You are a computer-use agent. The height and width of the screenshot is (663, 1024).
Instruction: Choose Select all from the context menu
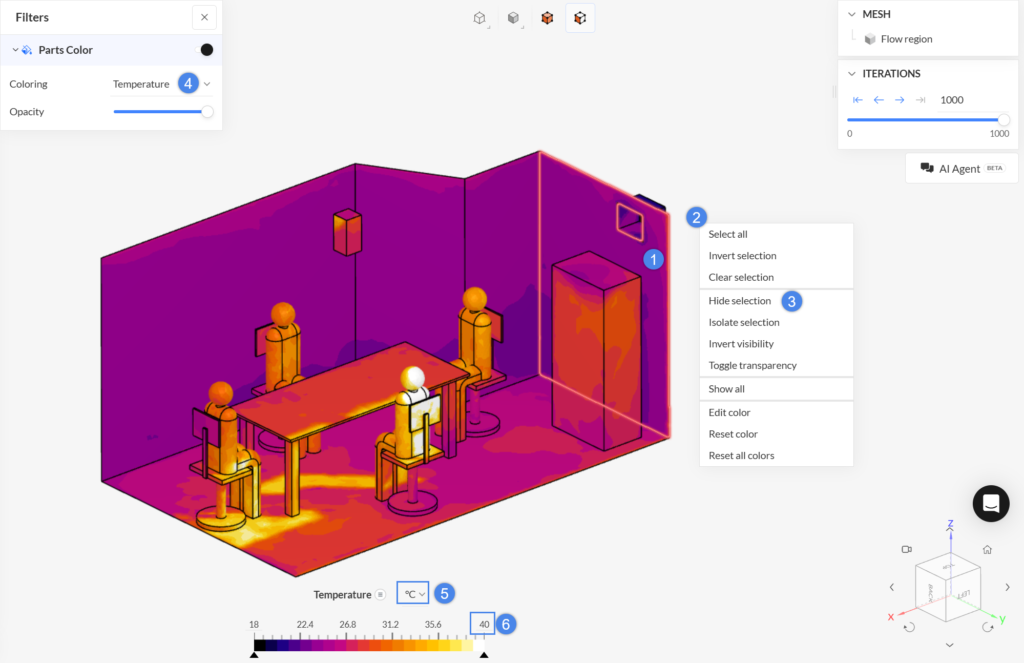tap(776, 234)
